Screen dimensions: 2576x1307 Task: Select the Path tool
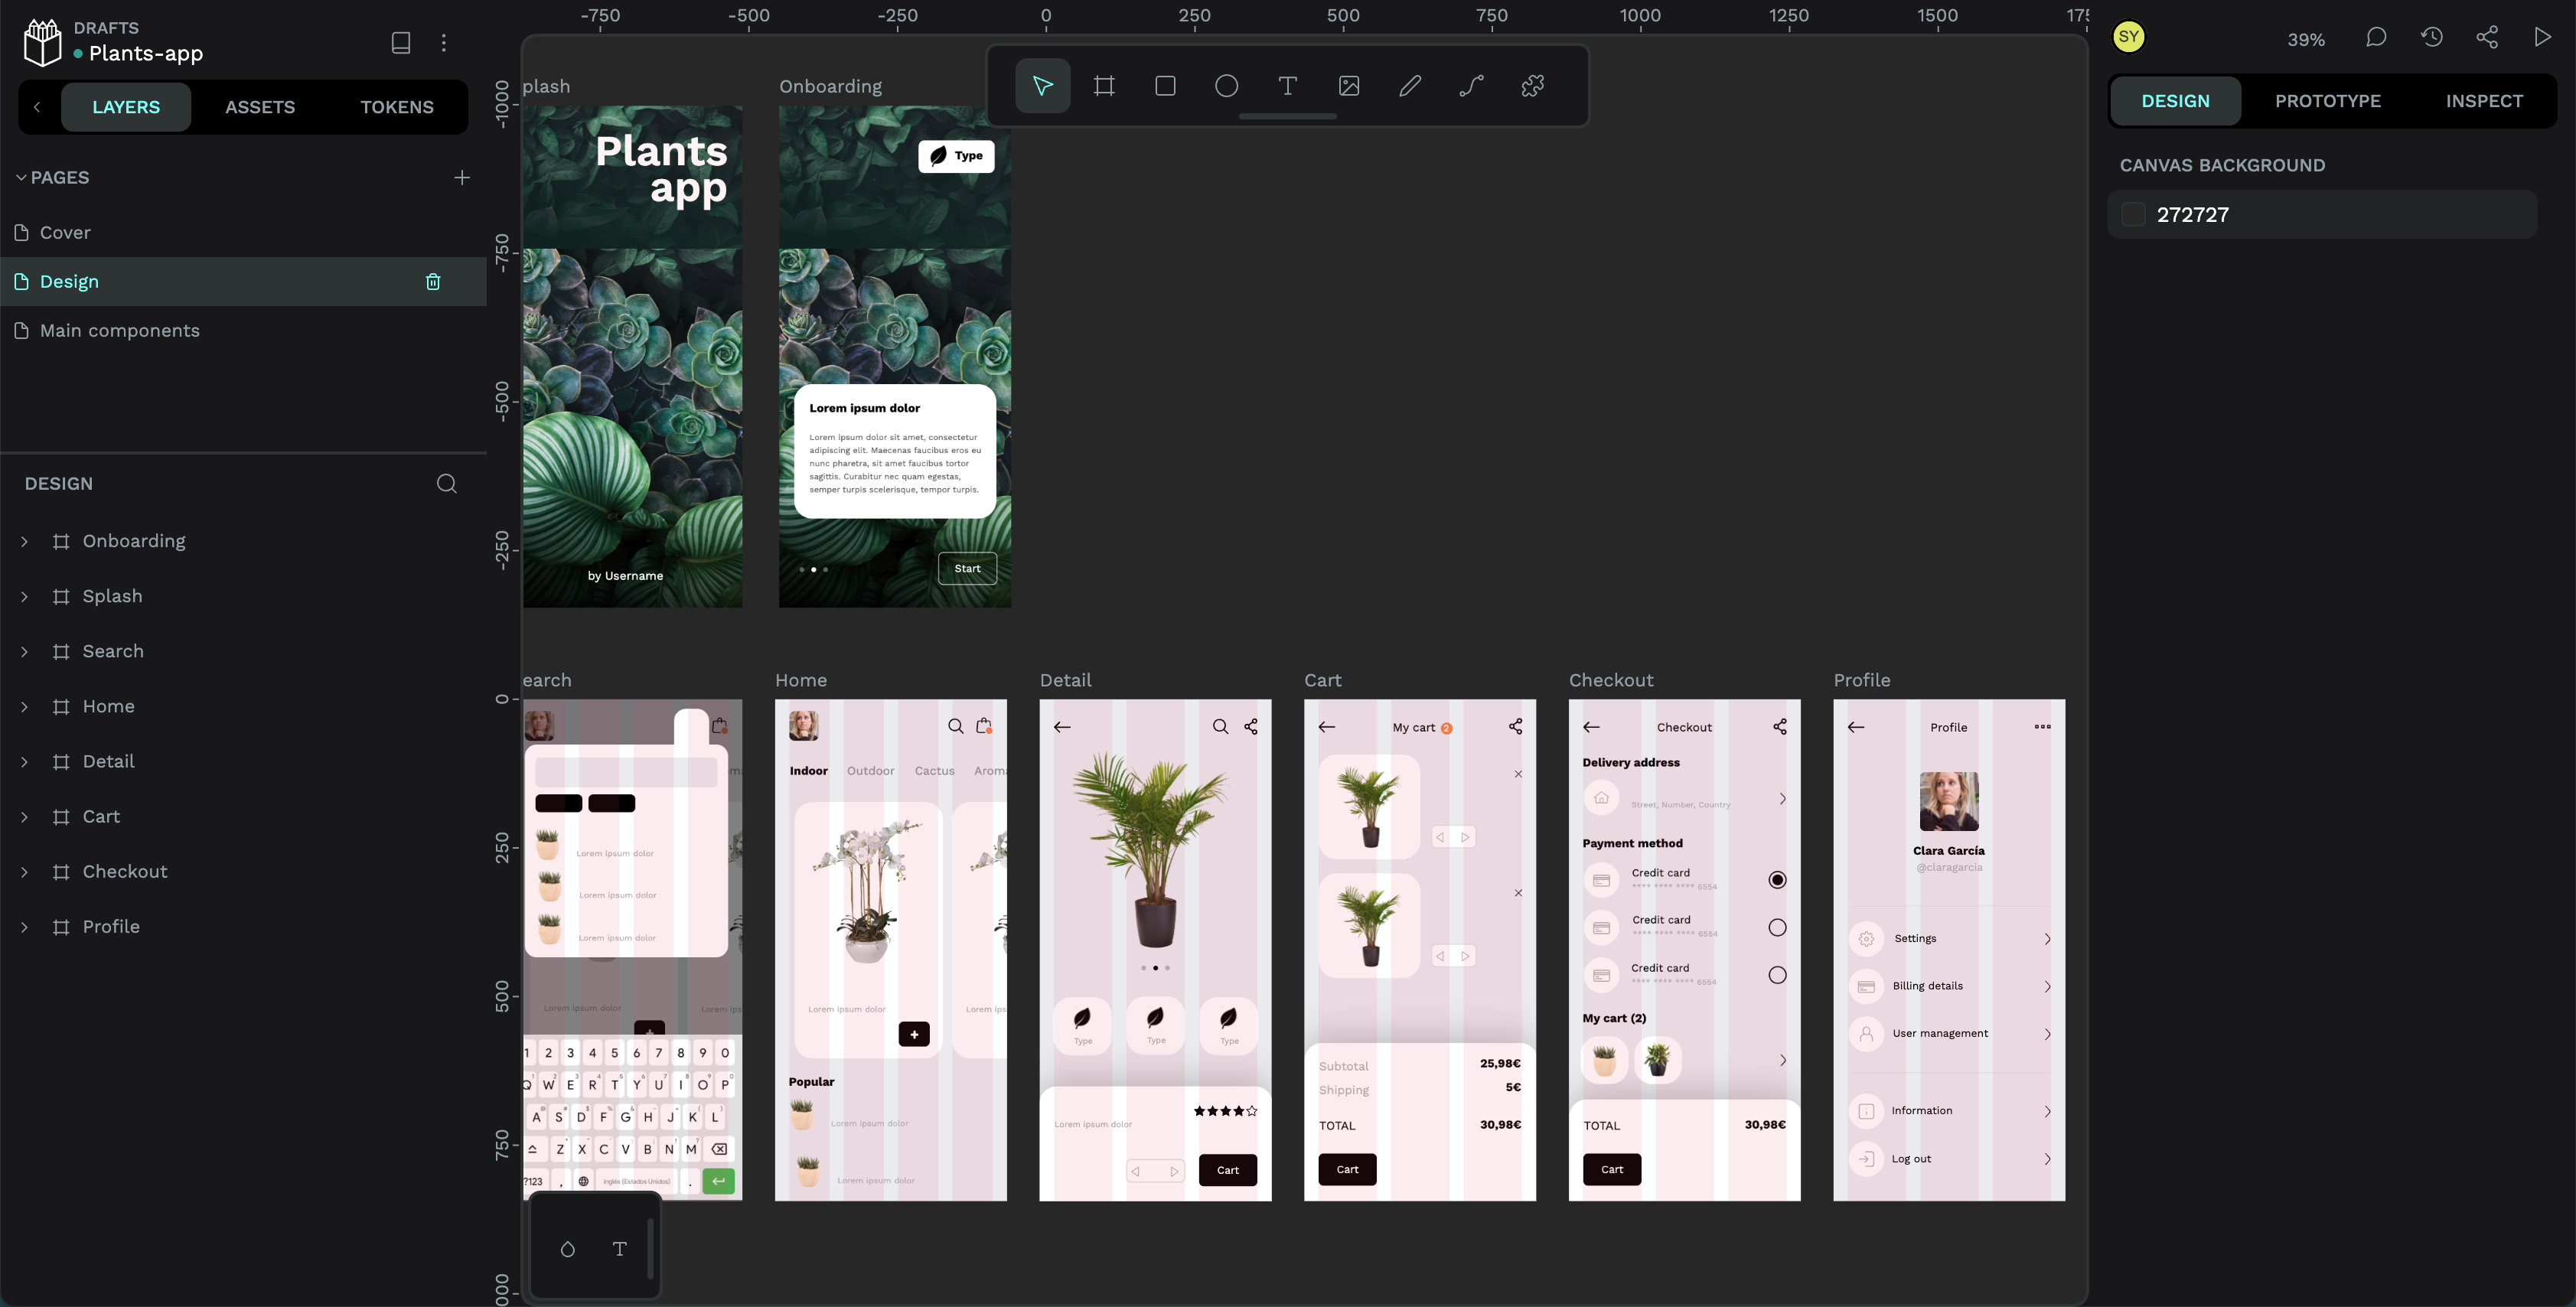[1471, 86]
